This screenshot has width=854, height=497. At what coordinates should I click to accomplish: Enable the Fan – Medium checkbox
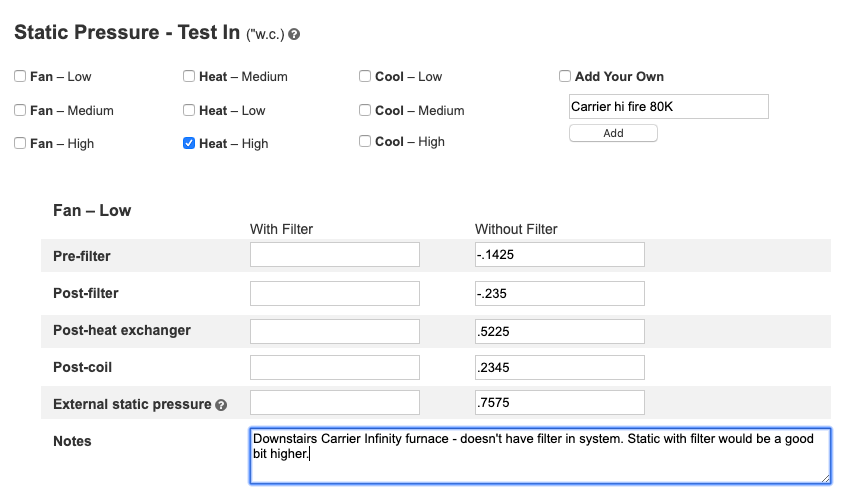coord(20,110)
